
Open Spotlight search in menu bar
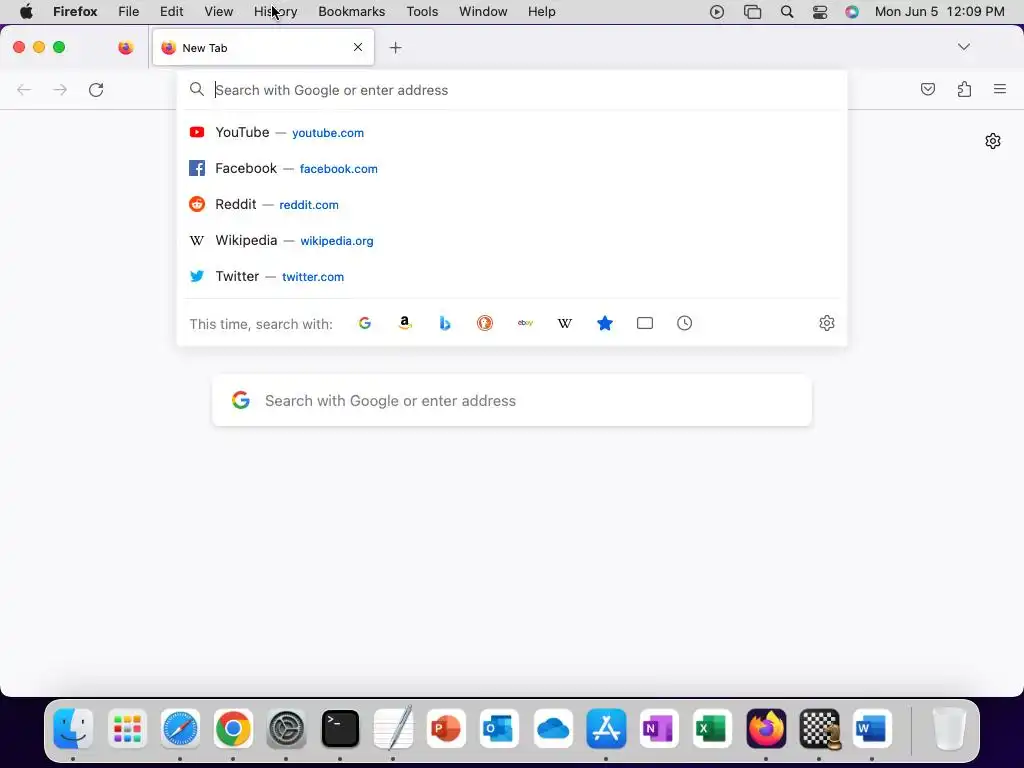click(x=787, y=12)
